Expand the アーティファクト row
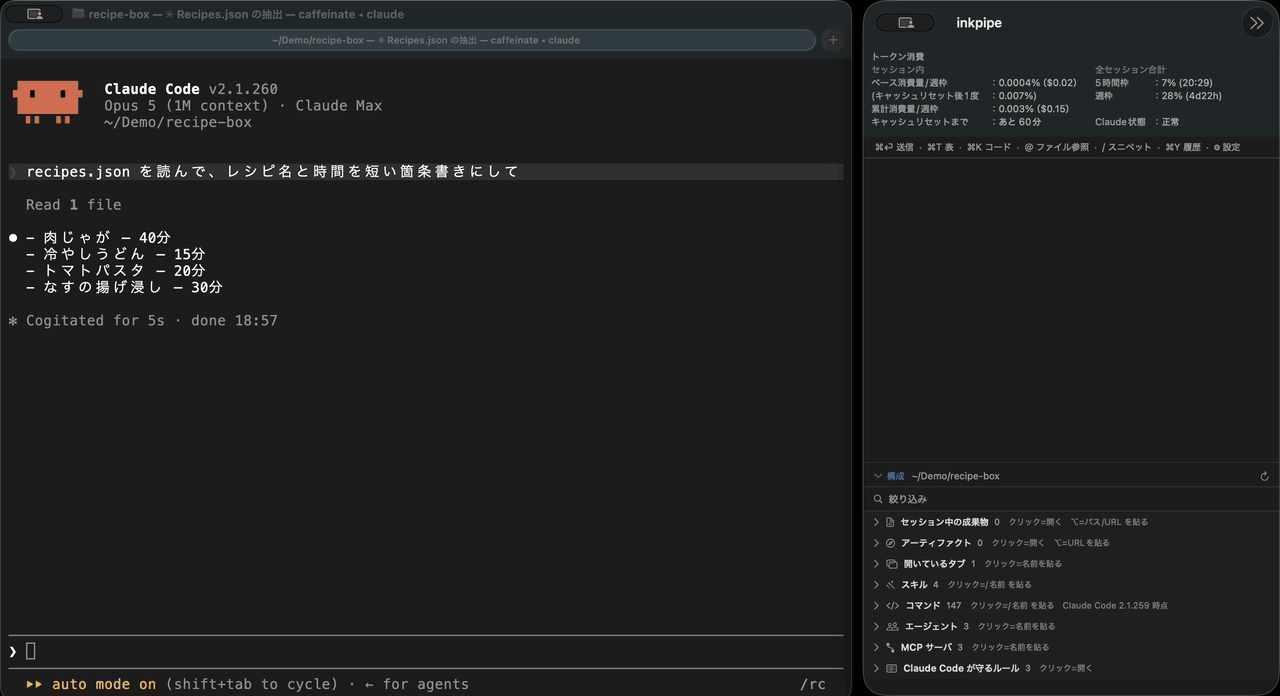The image size is (1280, 696). tap(877, 543)
